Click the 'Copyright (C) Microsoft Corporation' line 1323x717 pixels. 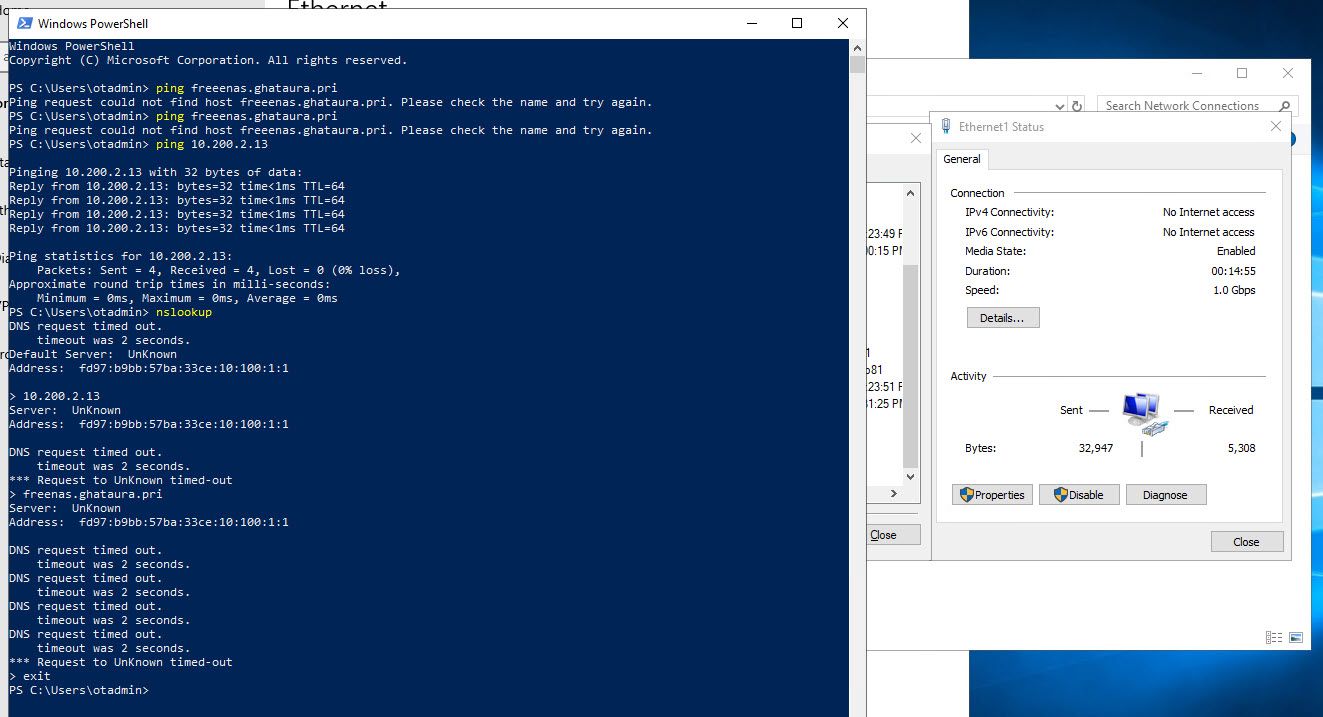(208, 60)
